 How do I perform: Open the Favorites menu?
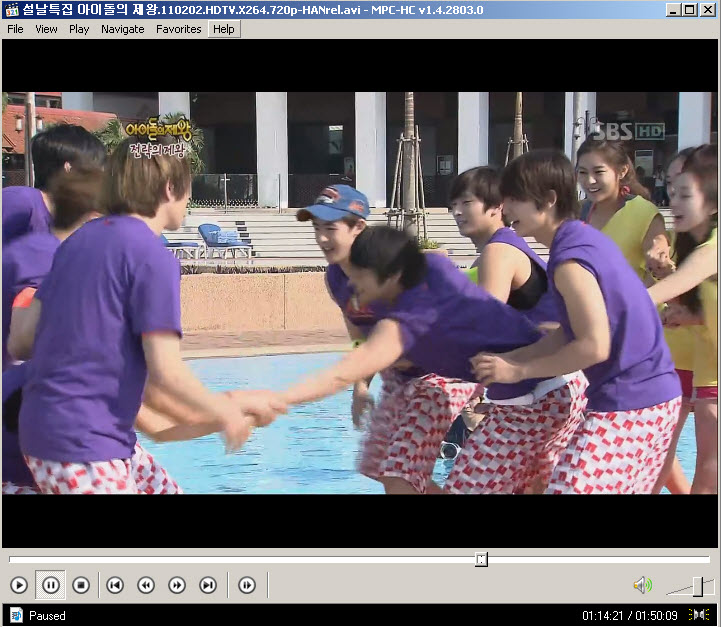(x=179, y=29)
